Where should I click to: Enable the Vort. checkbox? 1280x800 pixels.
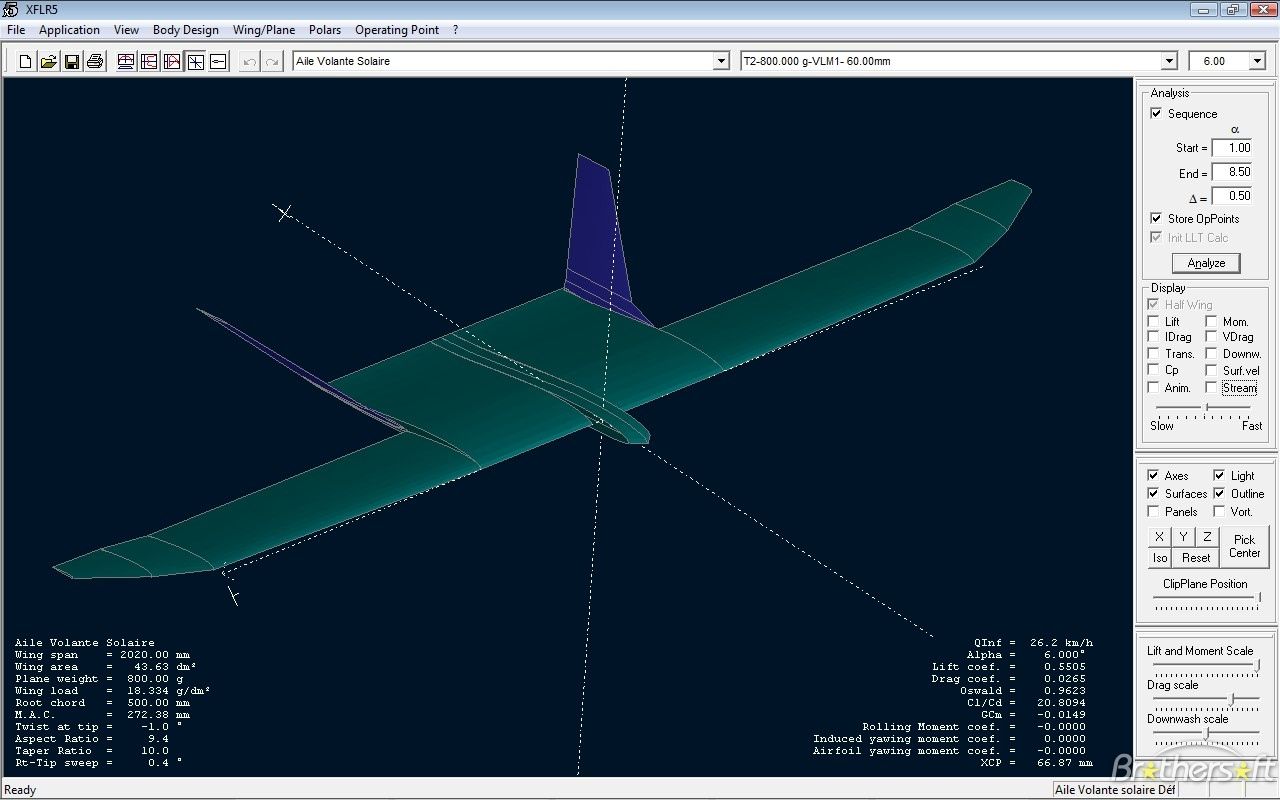tap(1219, 512)
